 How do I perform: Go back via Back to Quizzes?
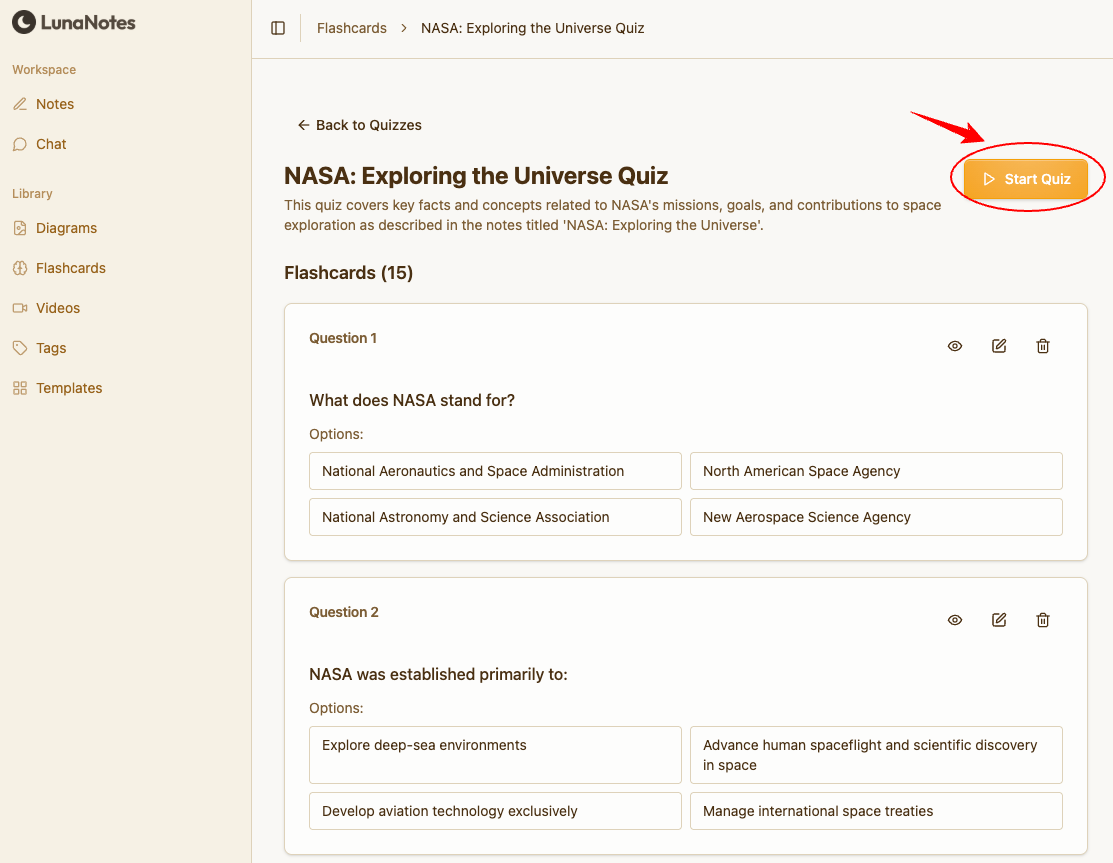360,125
